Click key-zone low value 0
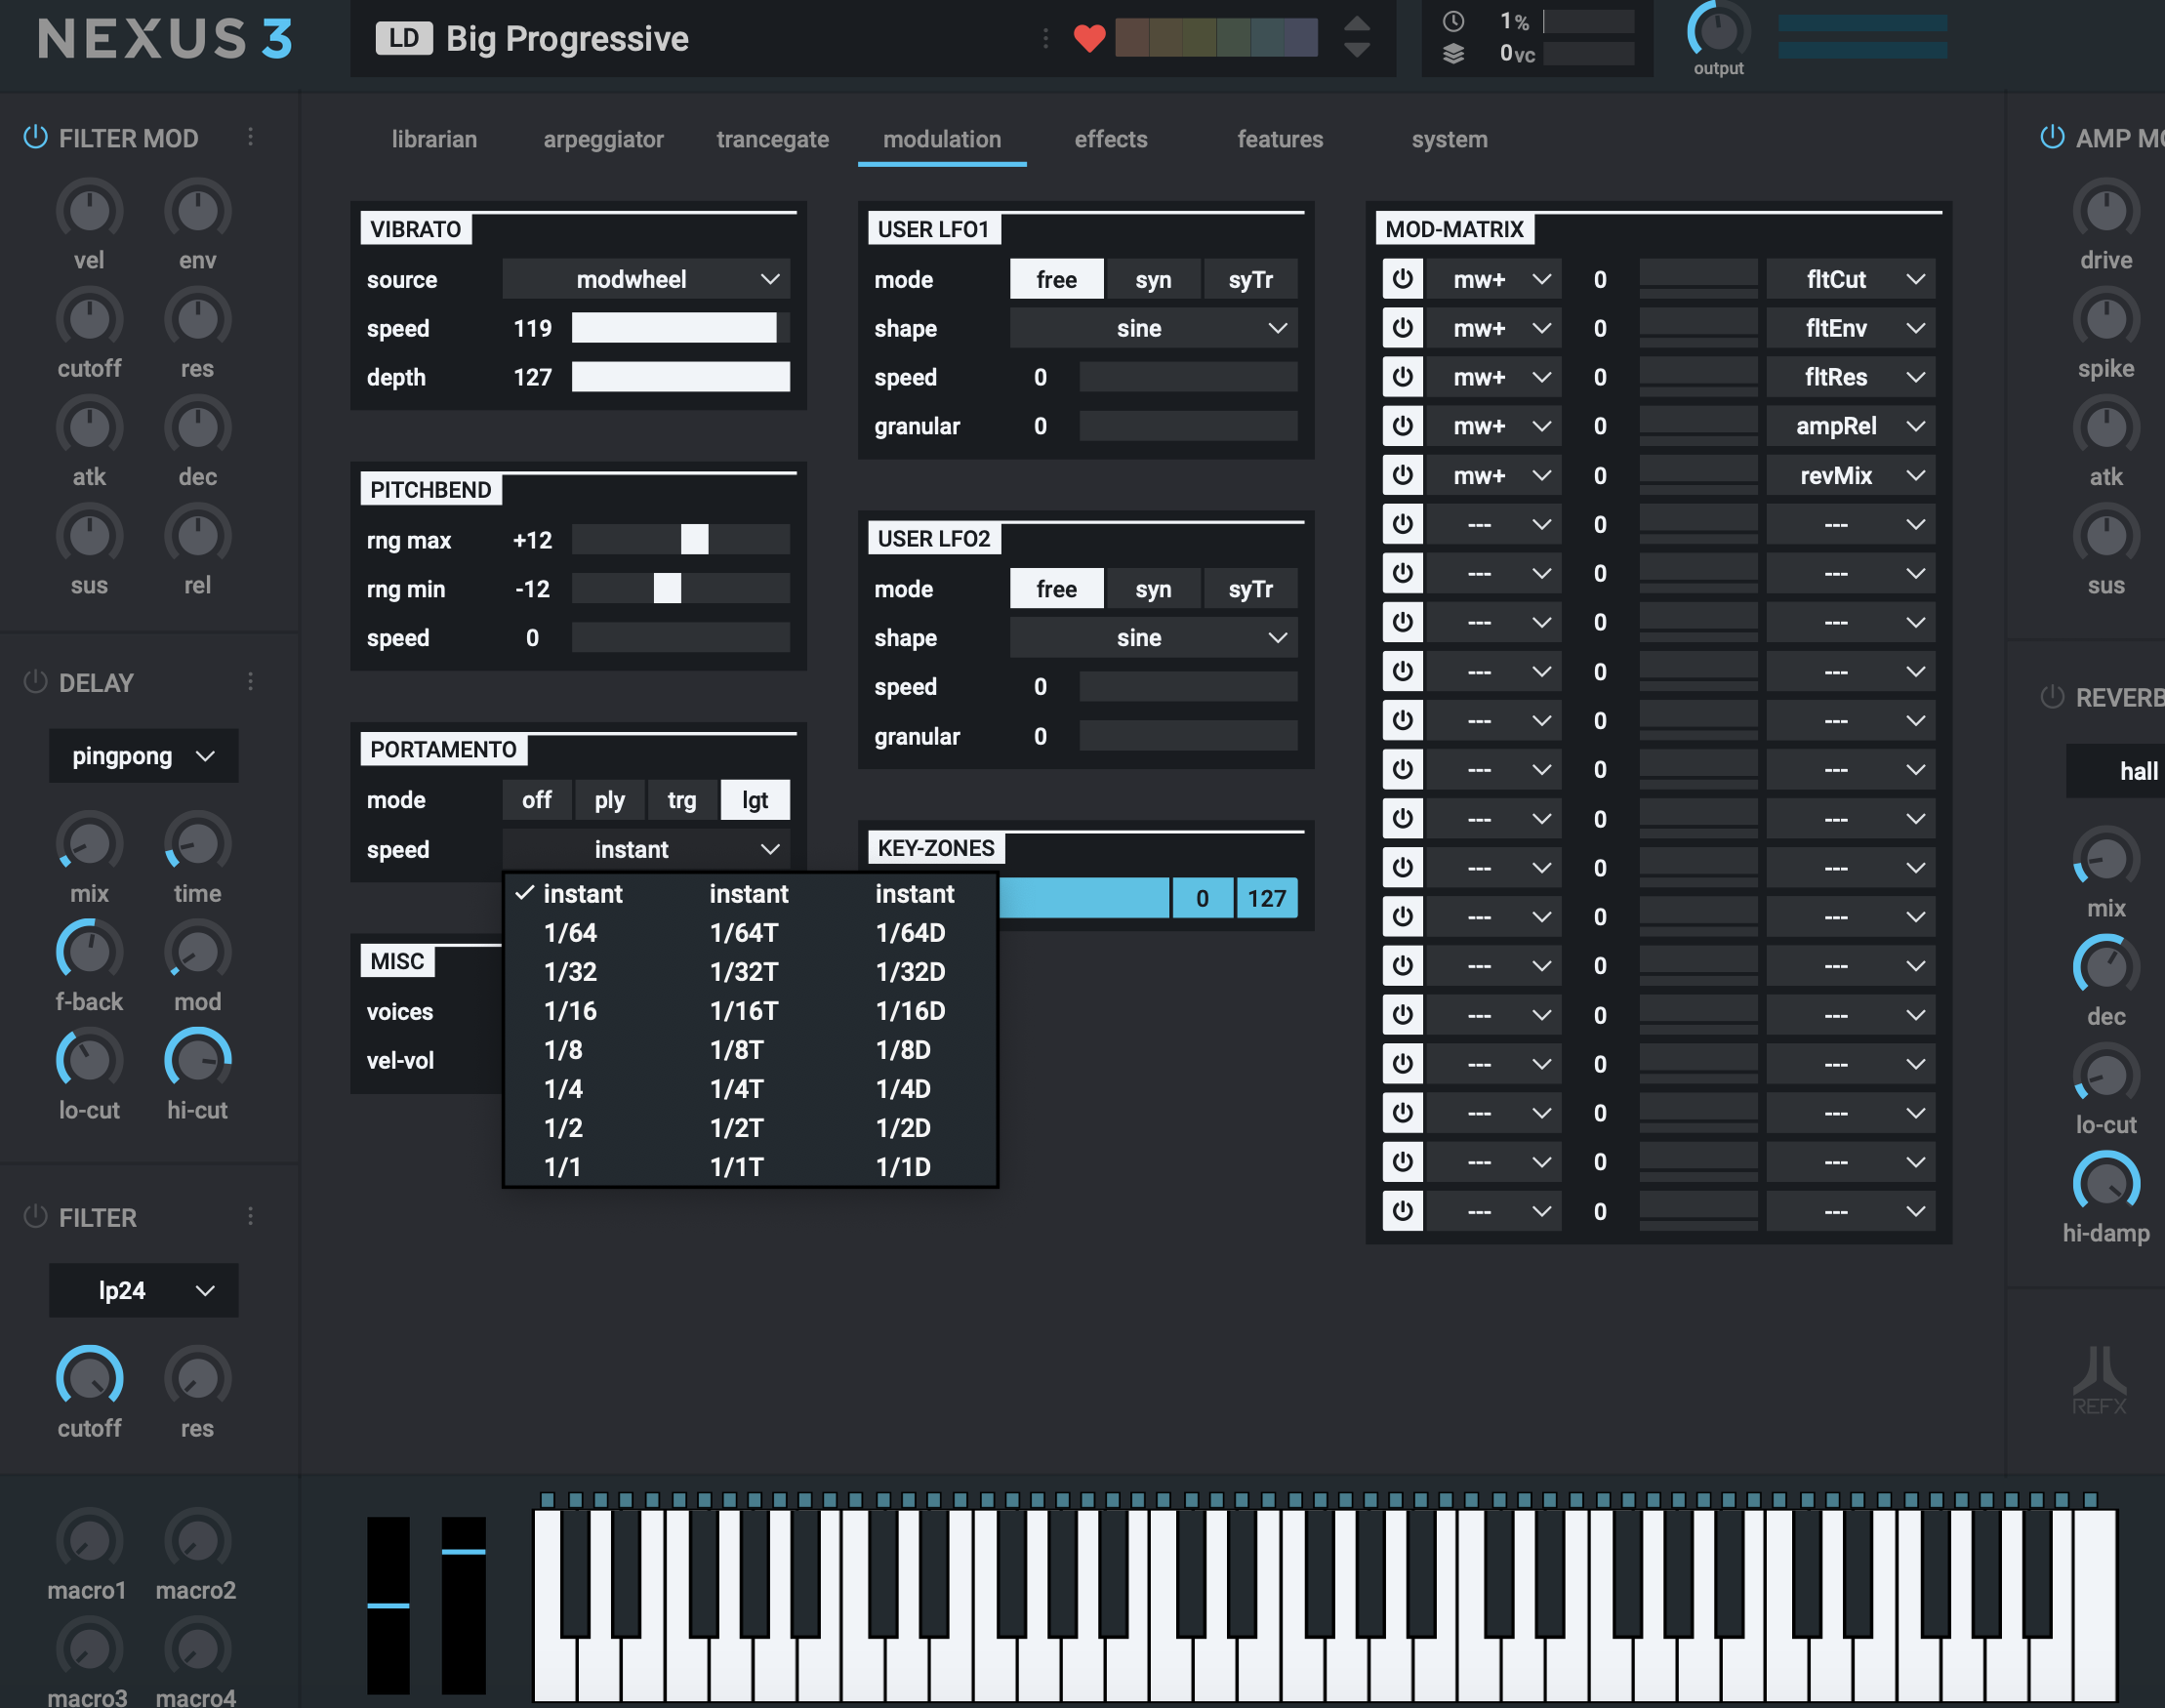The image size is (2165, 1708). click(1202, 898)
